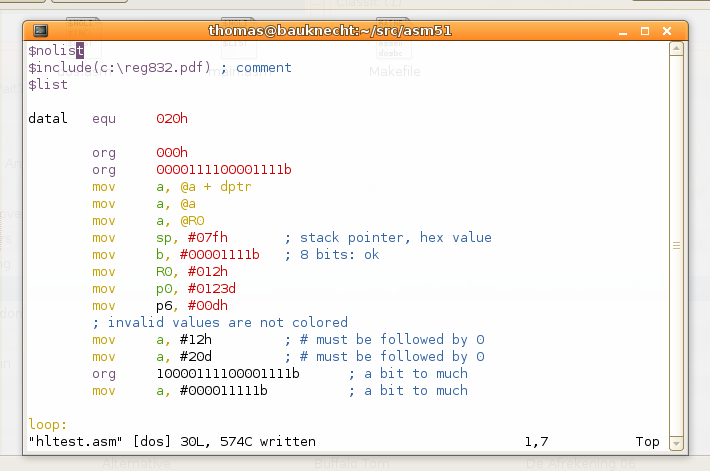This screenshot has height=471, width=710.
Task: Click the 'Top' position indicator
Action: click(648, 442)
